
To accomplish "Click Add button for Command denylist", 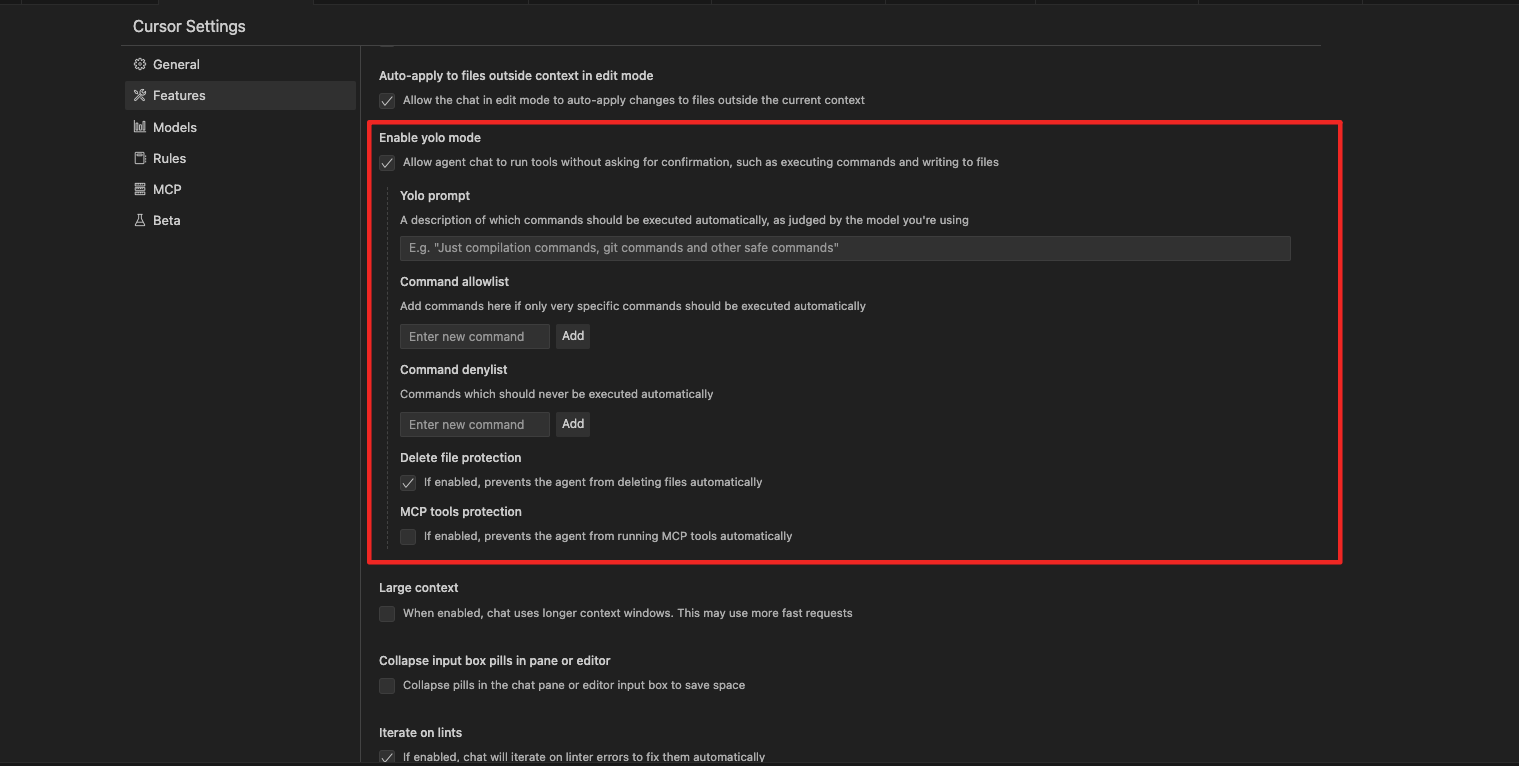I will pyautogui.click(x=573, y=424).
